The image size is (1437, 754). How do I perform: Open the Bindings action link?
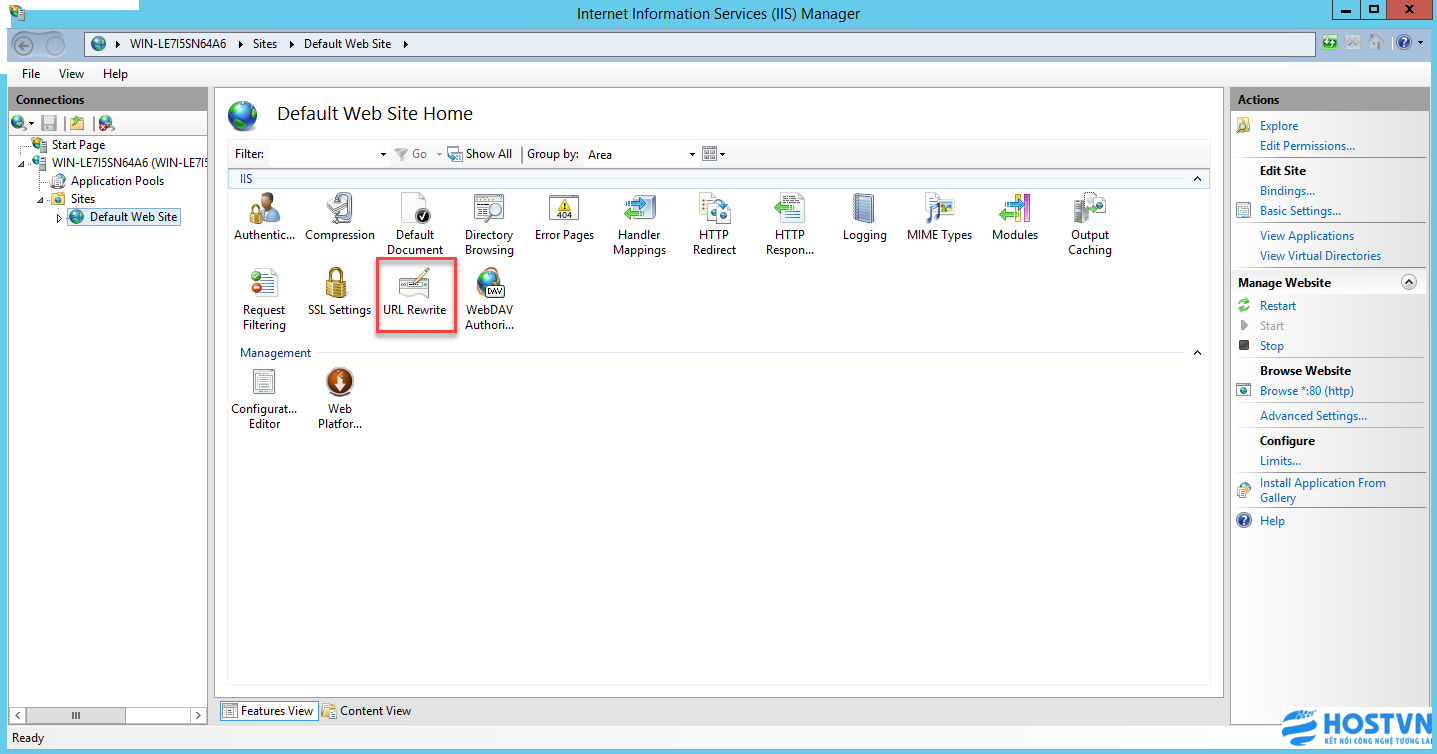(1287, 191)
